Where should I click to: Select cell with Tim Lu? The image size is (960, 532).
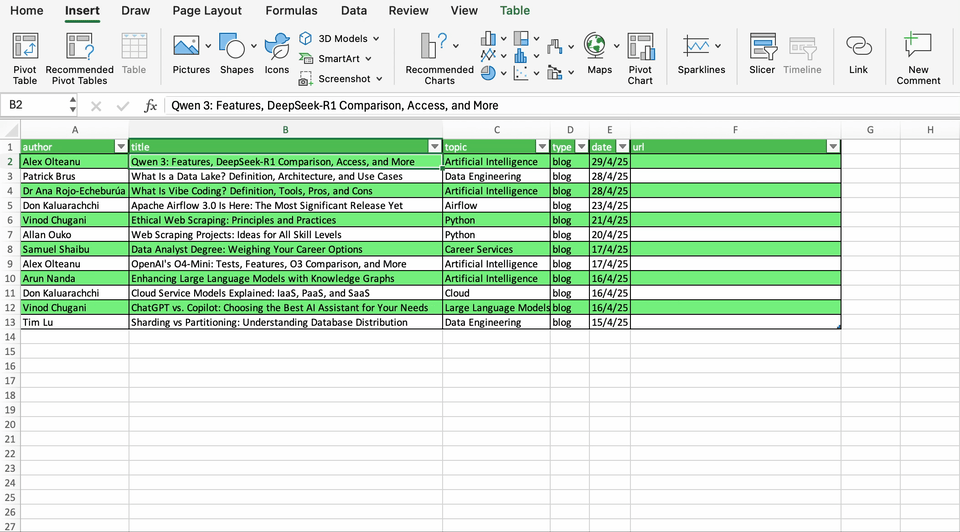[x=75, y=323]
